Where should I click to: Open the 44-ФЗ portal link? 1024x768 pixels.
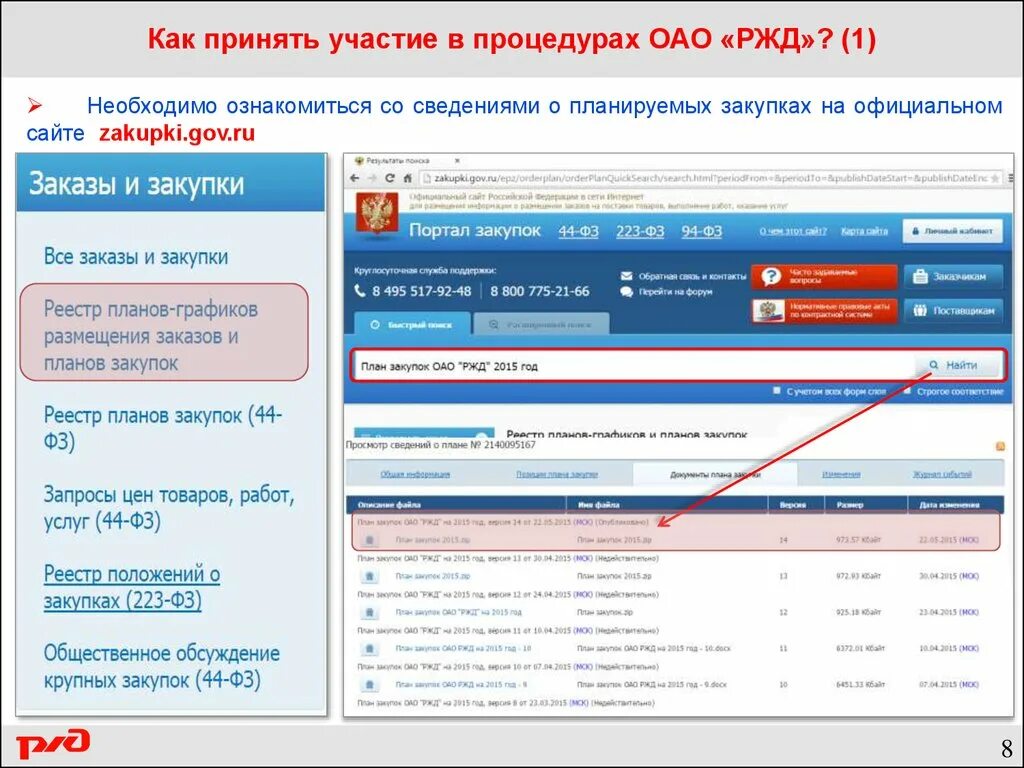[x=579, y=231]
